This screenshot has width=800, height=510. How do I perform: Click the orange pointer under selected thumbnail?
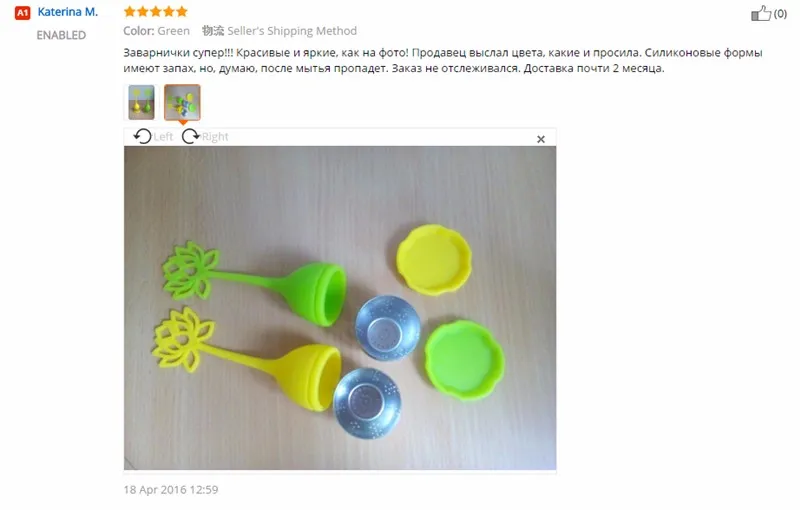click(x=183, y=122)
